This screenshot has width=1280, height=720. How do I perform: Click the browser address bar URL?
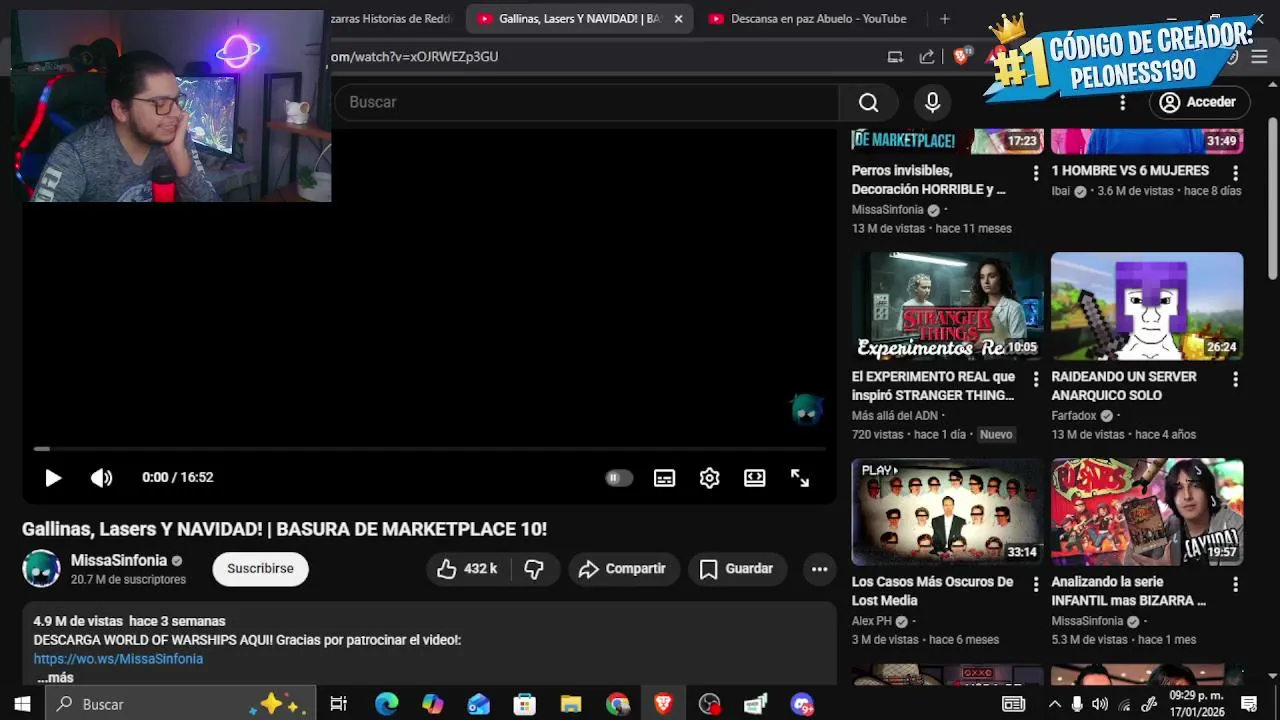pos(414,57)
